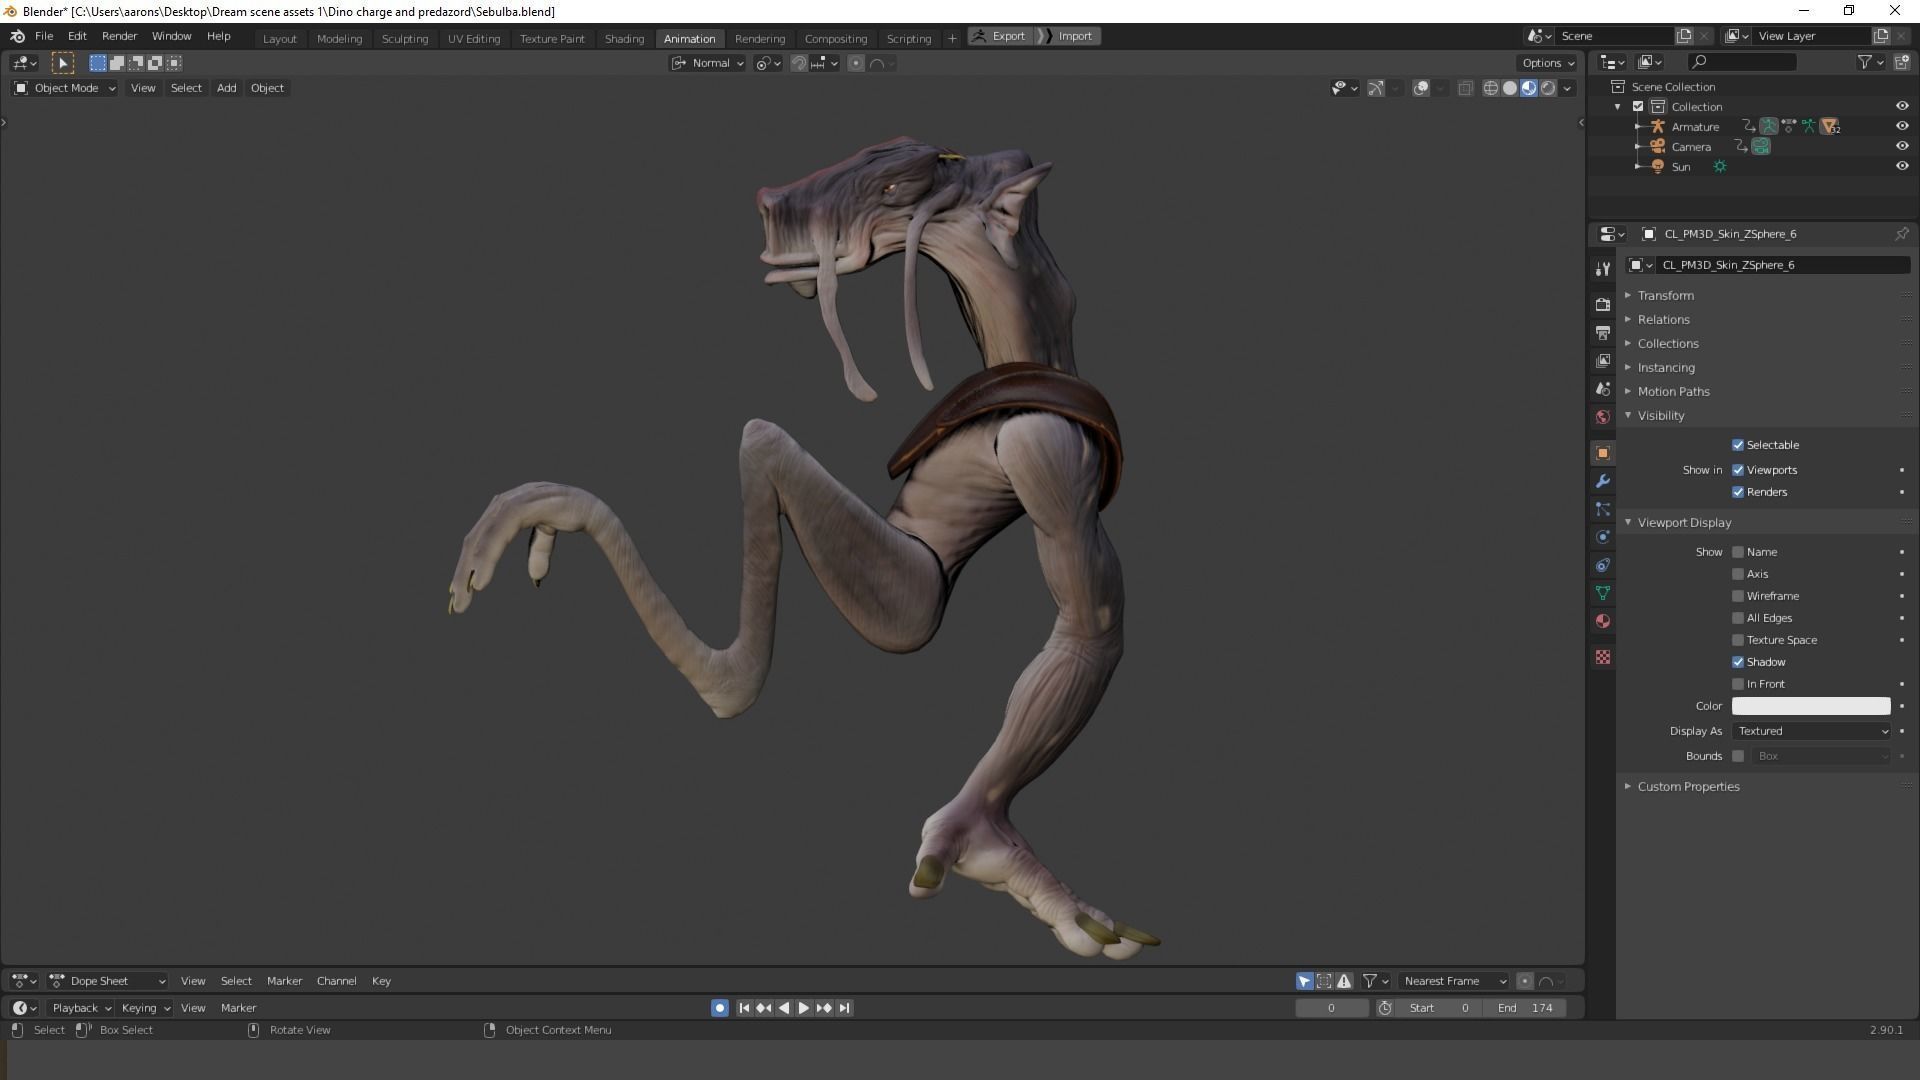
Task: Open the Scene properties tab
Action: click(1603, 389)
